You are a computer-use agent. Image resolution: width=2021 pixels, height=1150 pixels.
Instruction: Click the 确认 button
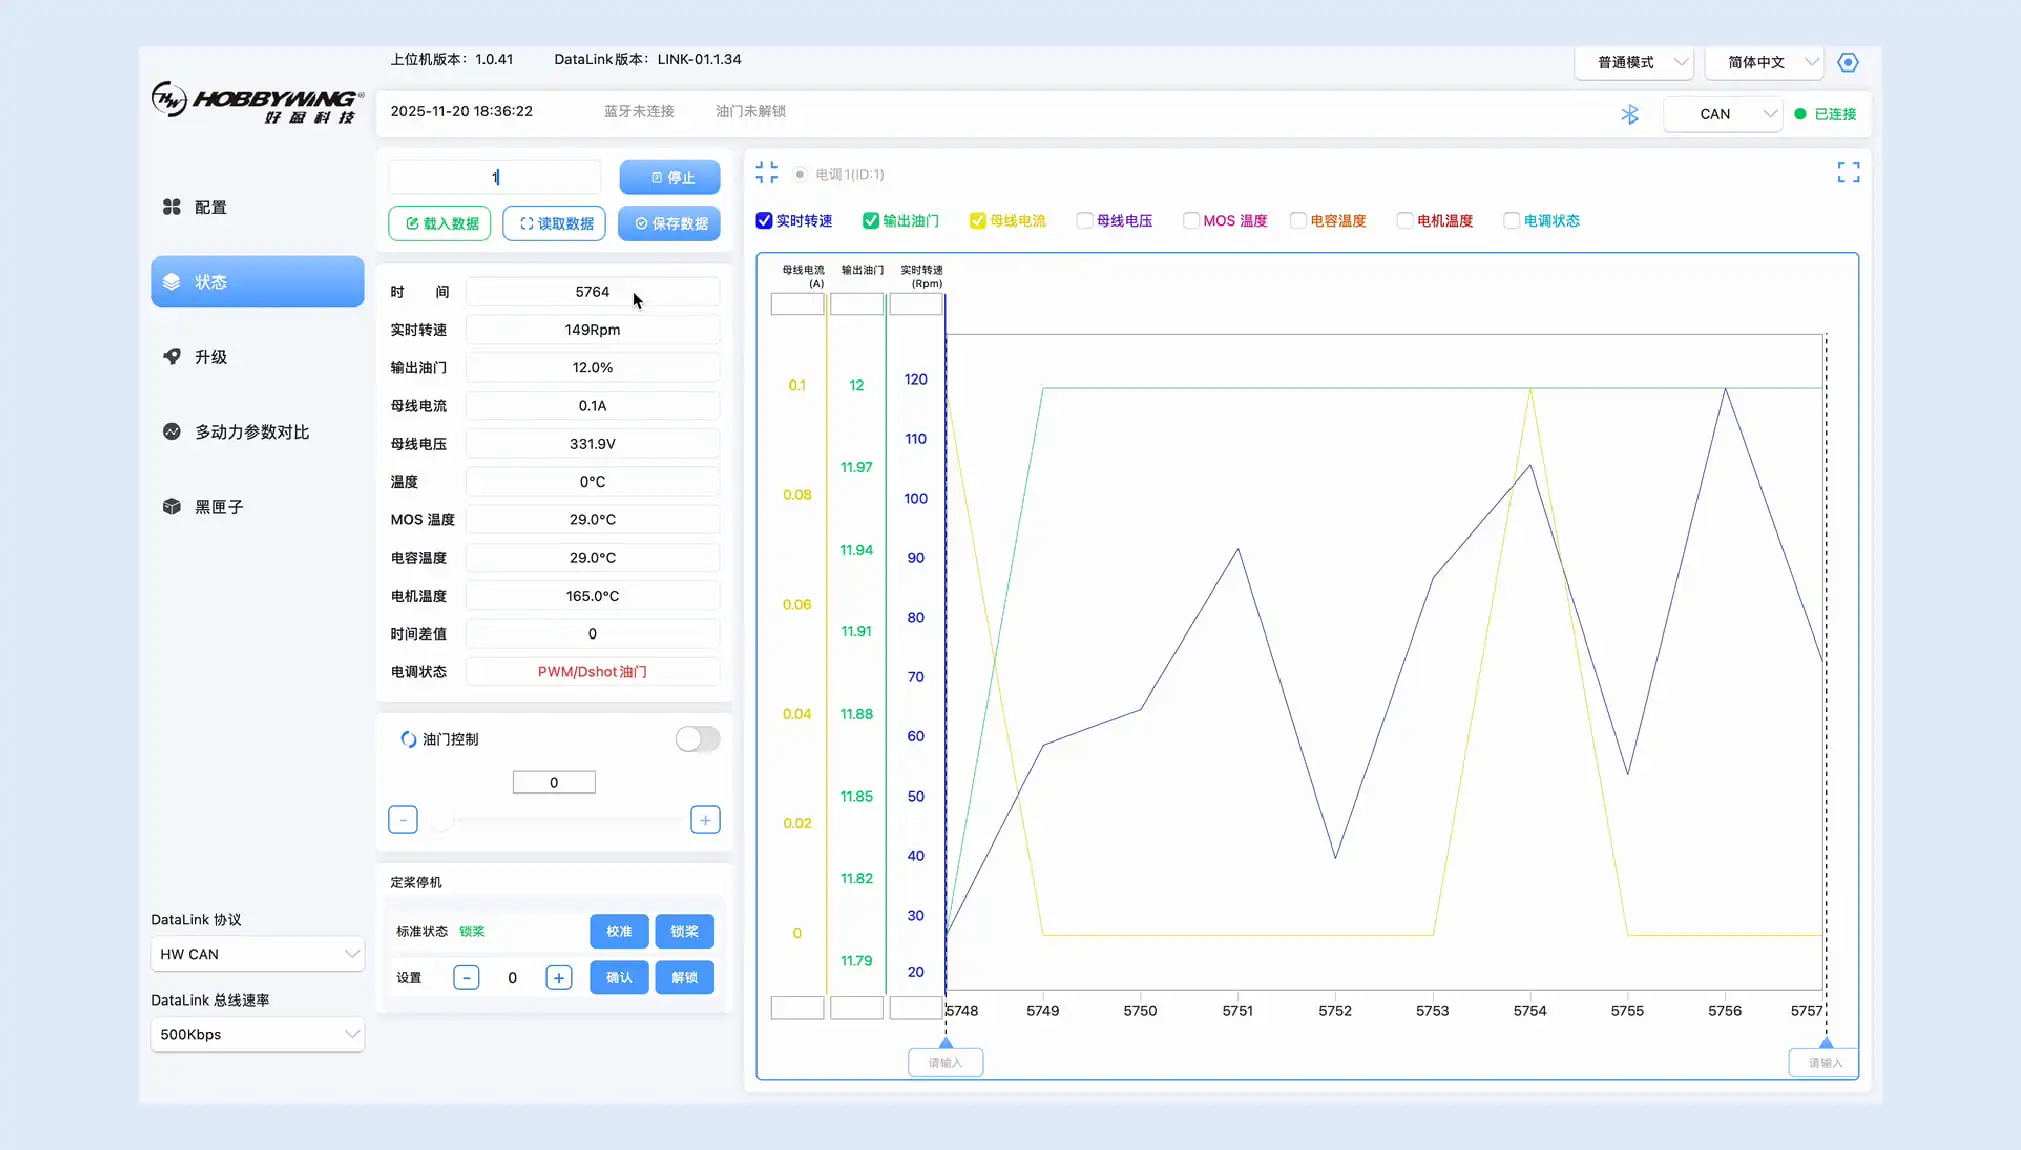point(619,977)
